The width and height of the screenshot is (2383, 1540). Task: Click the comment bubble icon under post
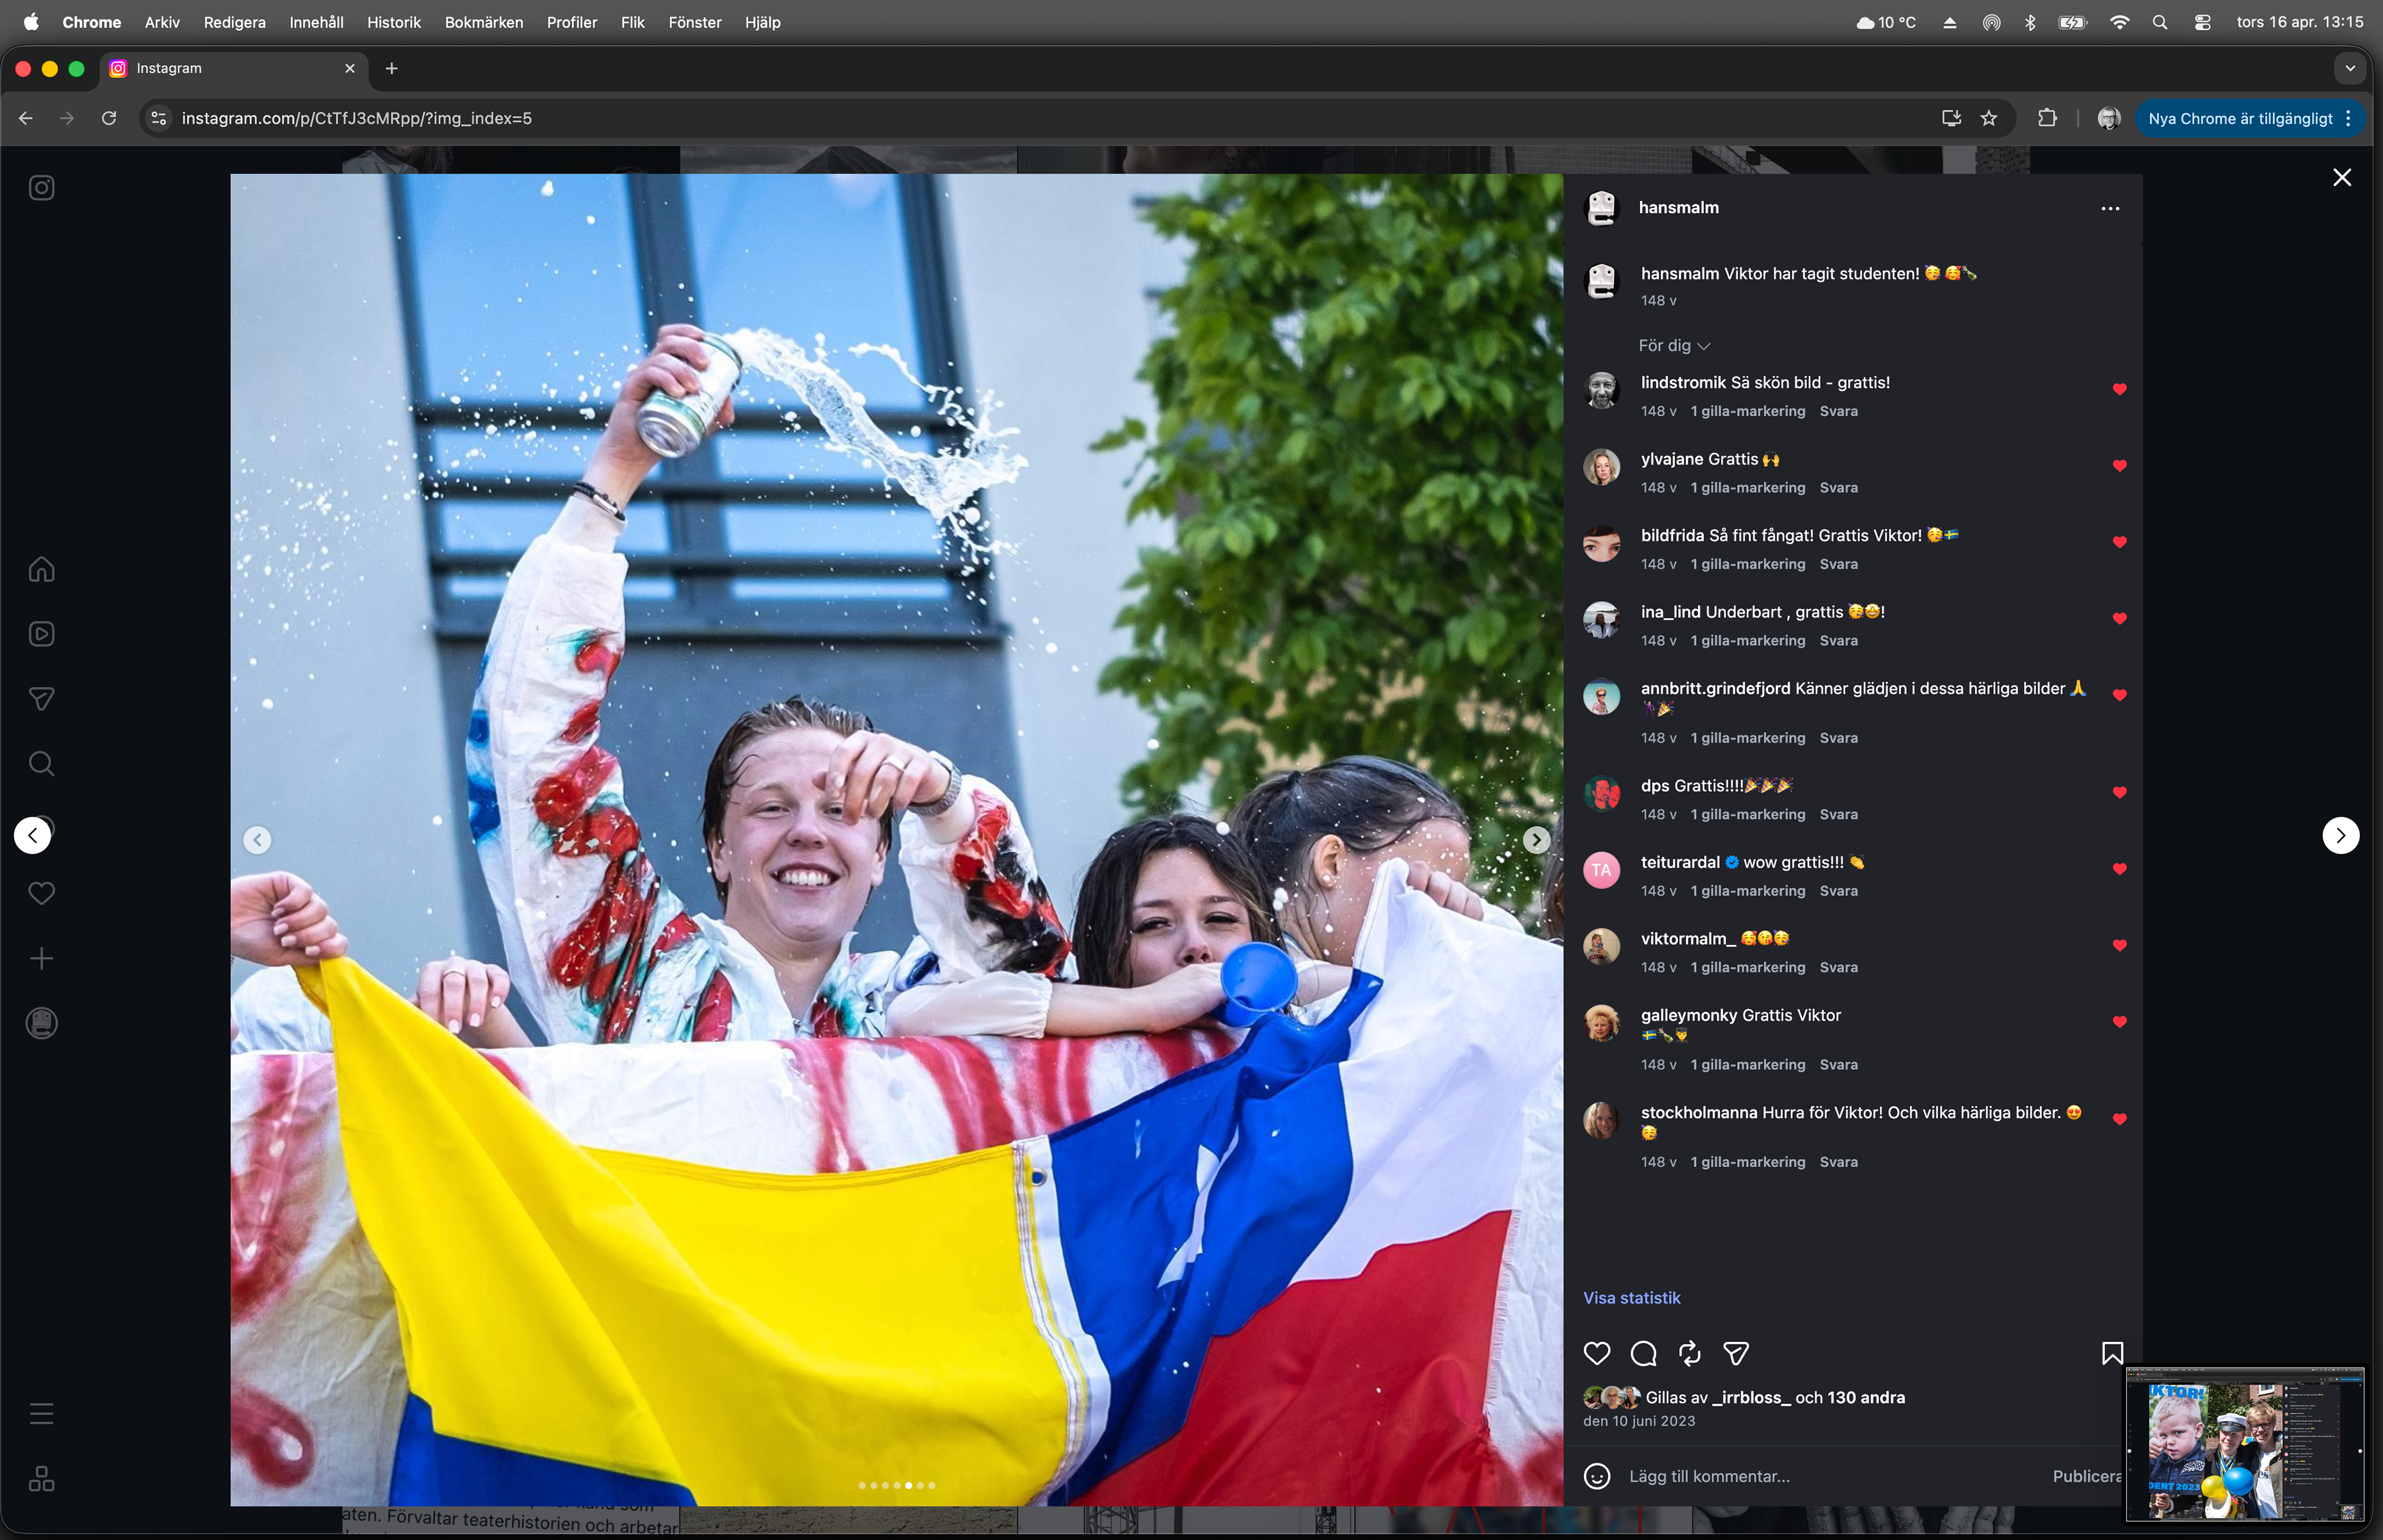(1643, 1353)
